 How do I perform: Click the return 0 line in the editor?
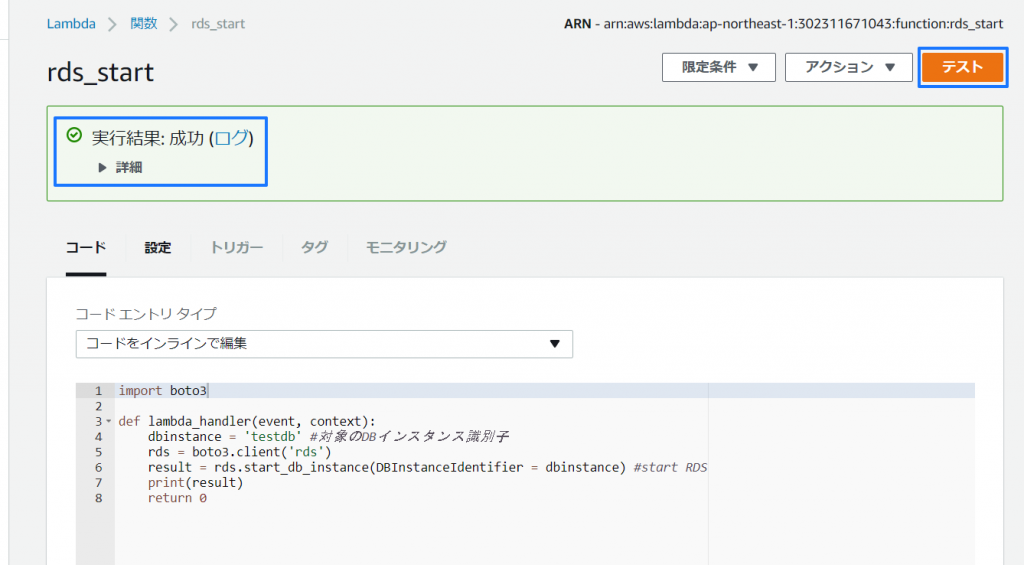pyautogui.click(x=177, y=498)
